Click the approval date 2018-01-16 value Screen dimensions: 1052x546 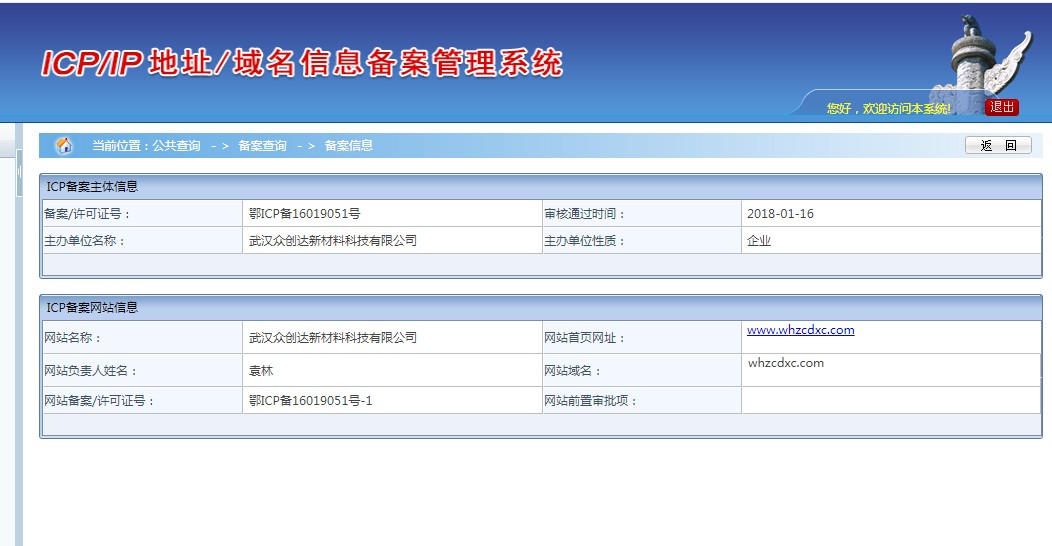[780, 214]
